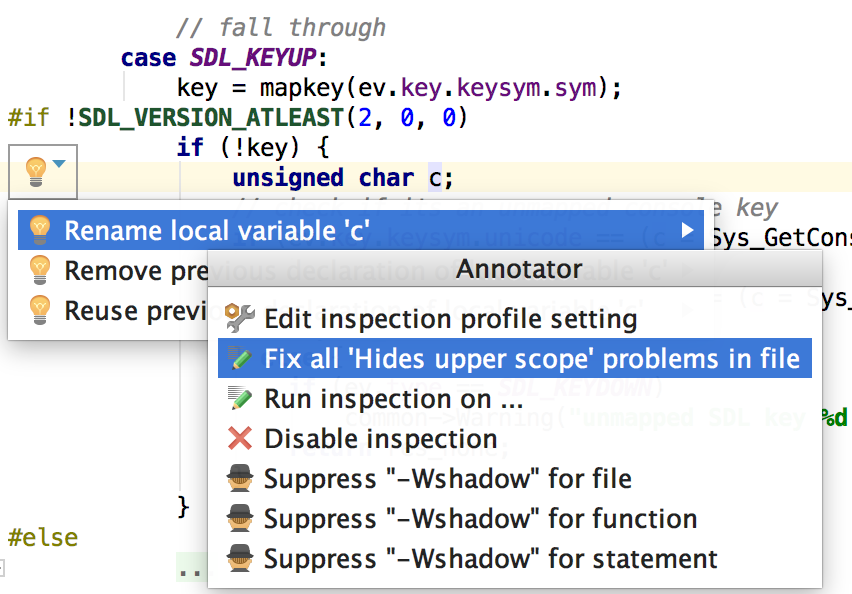Expand the submenu arrow on the Remove previous declaration row
The height and width of the screenshot is (594, 852).
click(x=687, y=271)
